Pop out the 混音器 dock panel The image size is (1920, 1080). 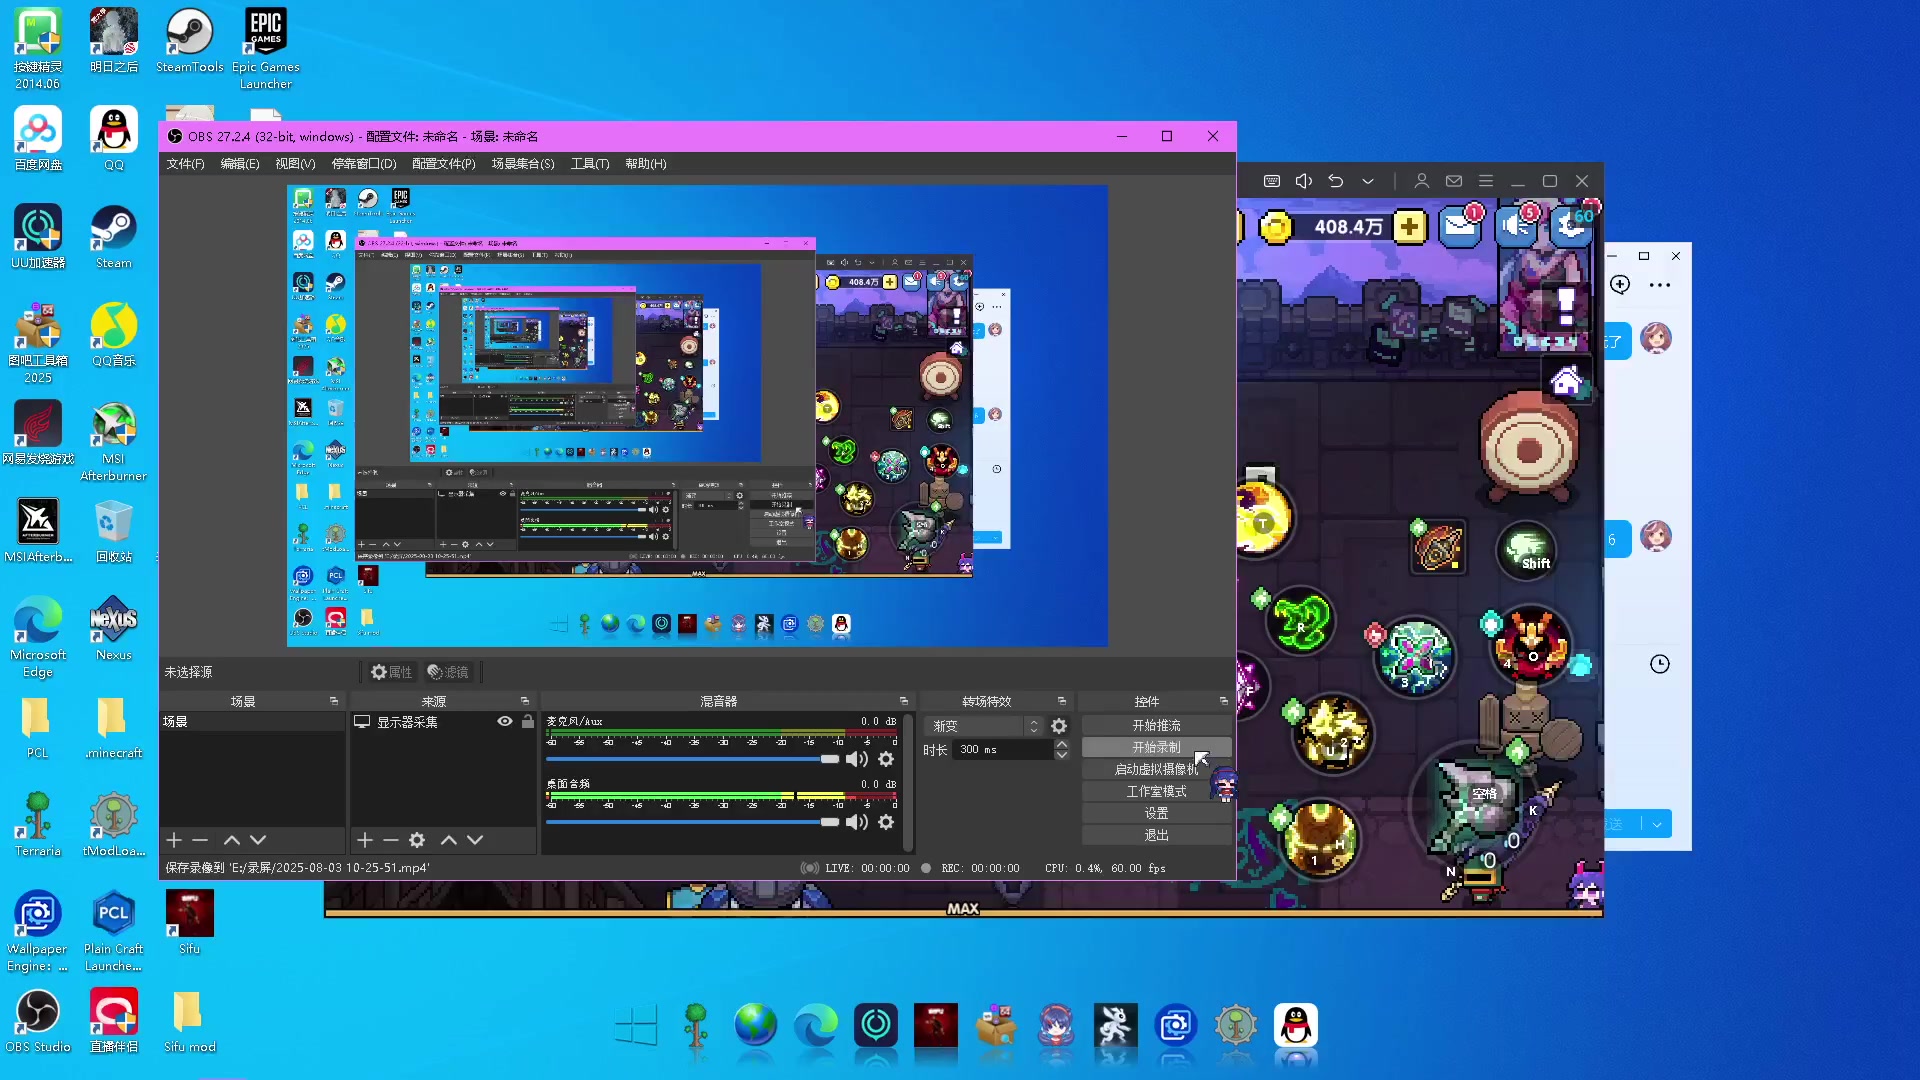[x=903, y=701]
